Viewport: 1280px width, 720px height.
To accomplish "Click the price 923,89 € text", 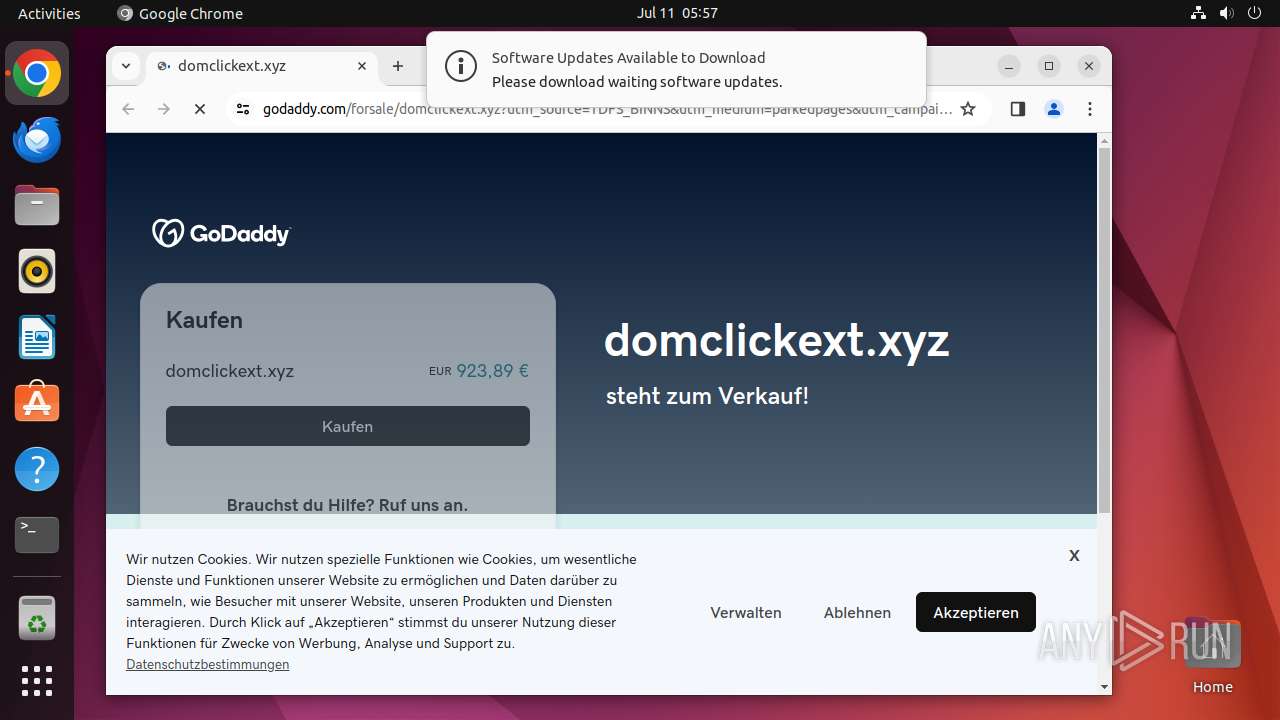I will click(x=492, y=371).
